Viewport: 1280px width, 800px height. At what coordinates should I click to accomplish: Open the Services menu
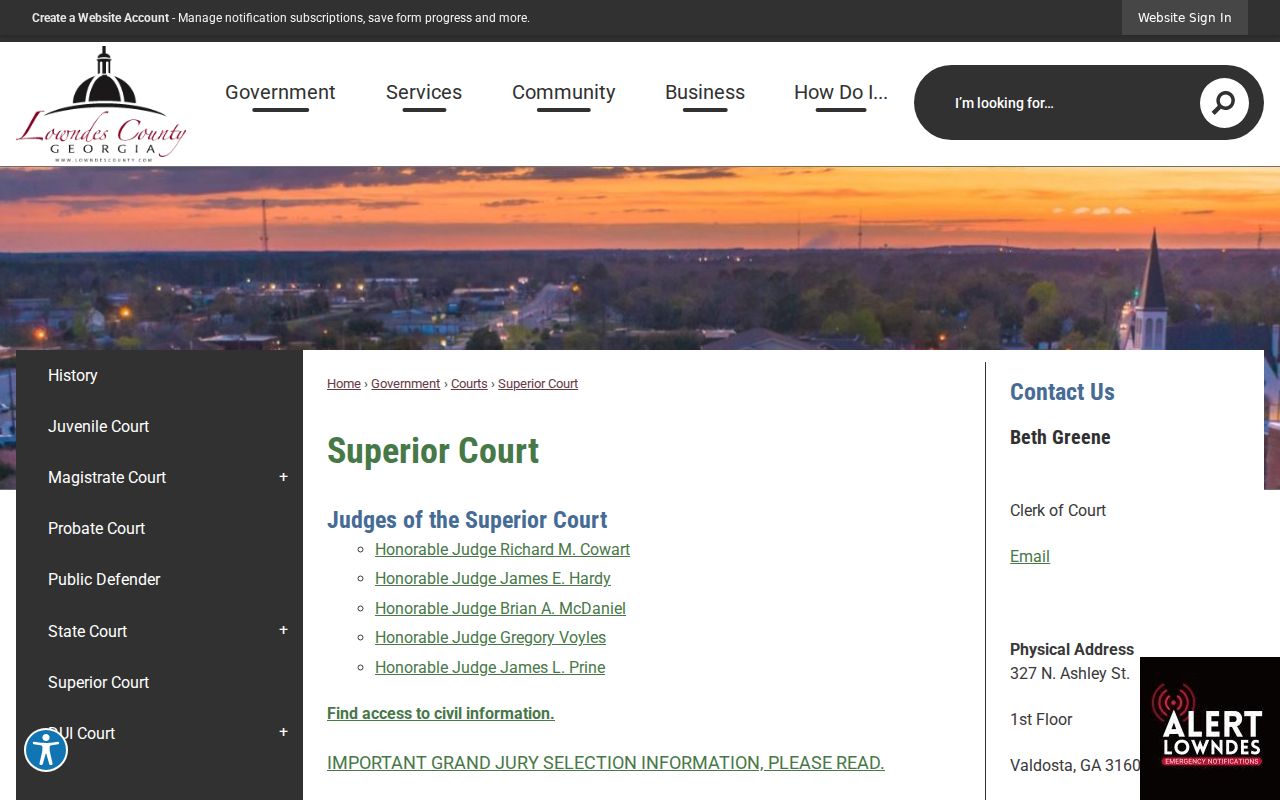[x=424, y=93]
